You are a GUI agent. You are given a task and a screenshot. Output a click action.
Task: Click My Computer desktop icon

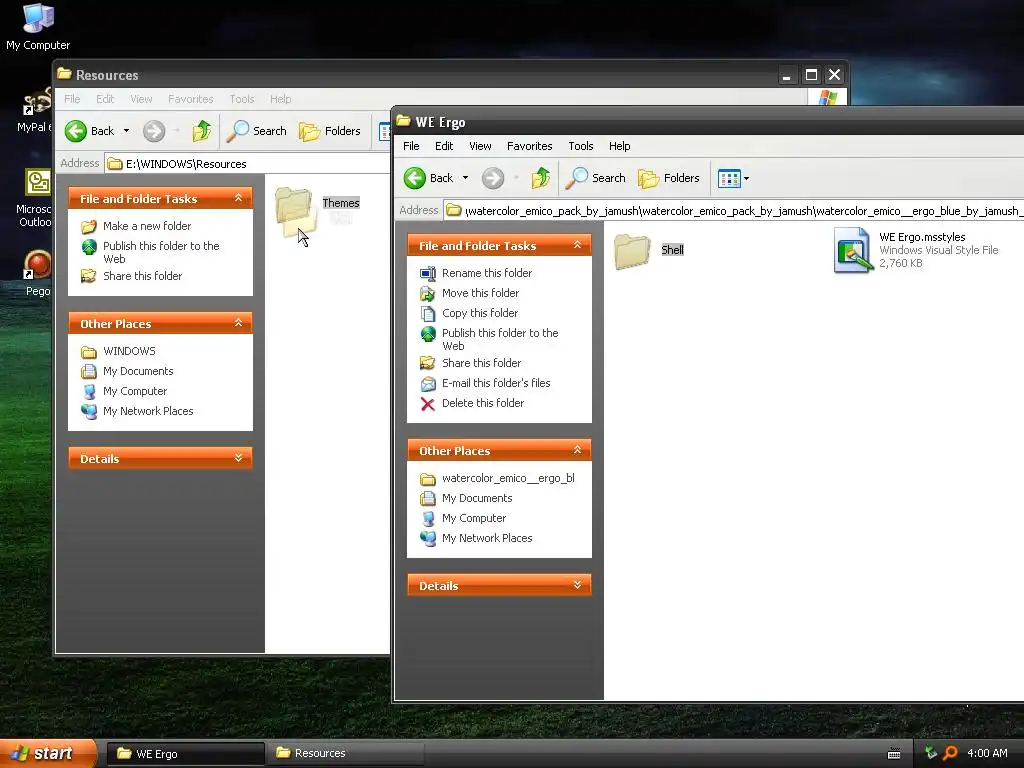point(38,27)
